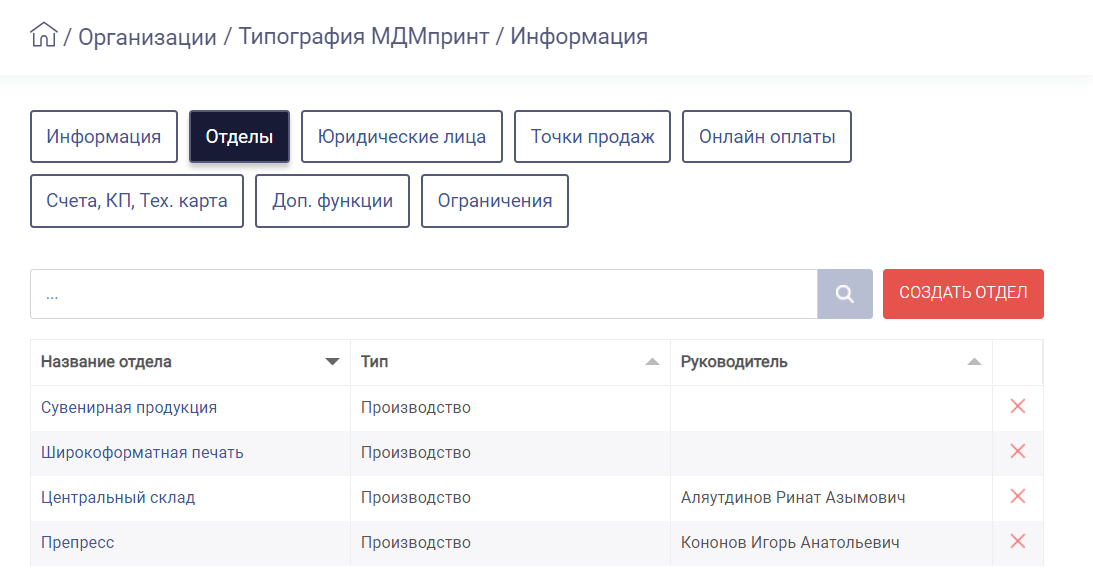
Task: Delete the Широкоформатная печать row
Action: (1018, 451)
